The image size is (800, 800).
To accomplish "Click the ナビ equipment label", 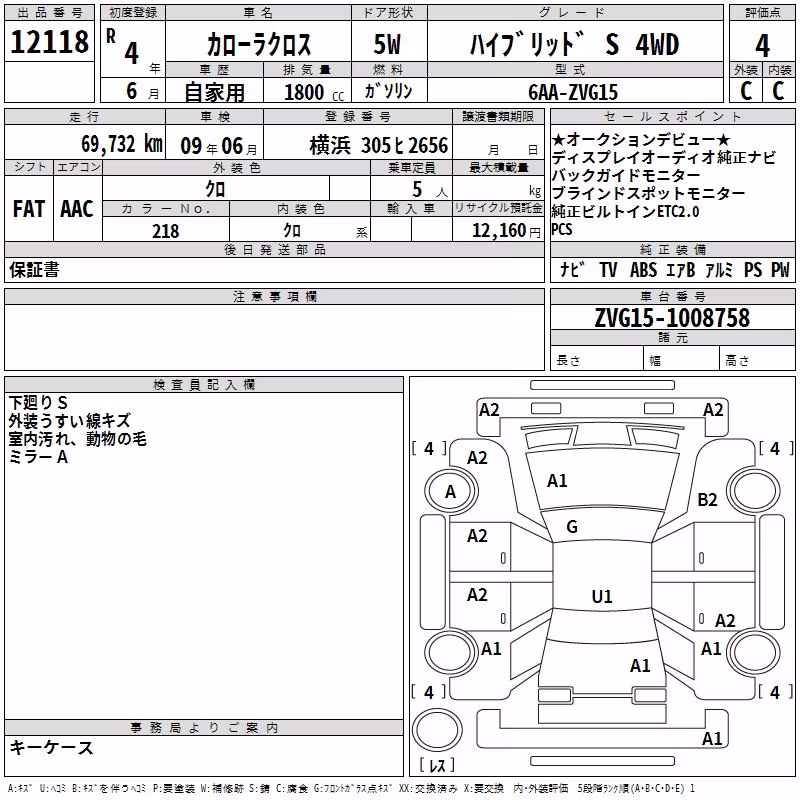I will (x=572, y=269).
